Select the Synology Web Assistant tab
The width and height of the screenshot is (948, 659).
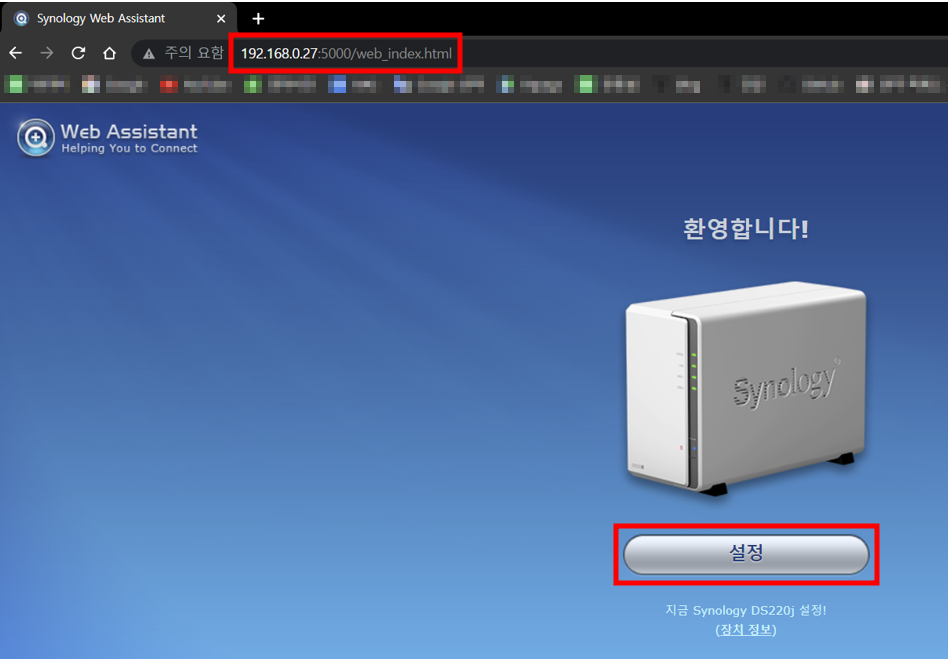point(118,18)
